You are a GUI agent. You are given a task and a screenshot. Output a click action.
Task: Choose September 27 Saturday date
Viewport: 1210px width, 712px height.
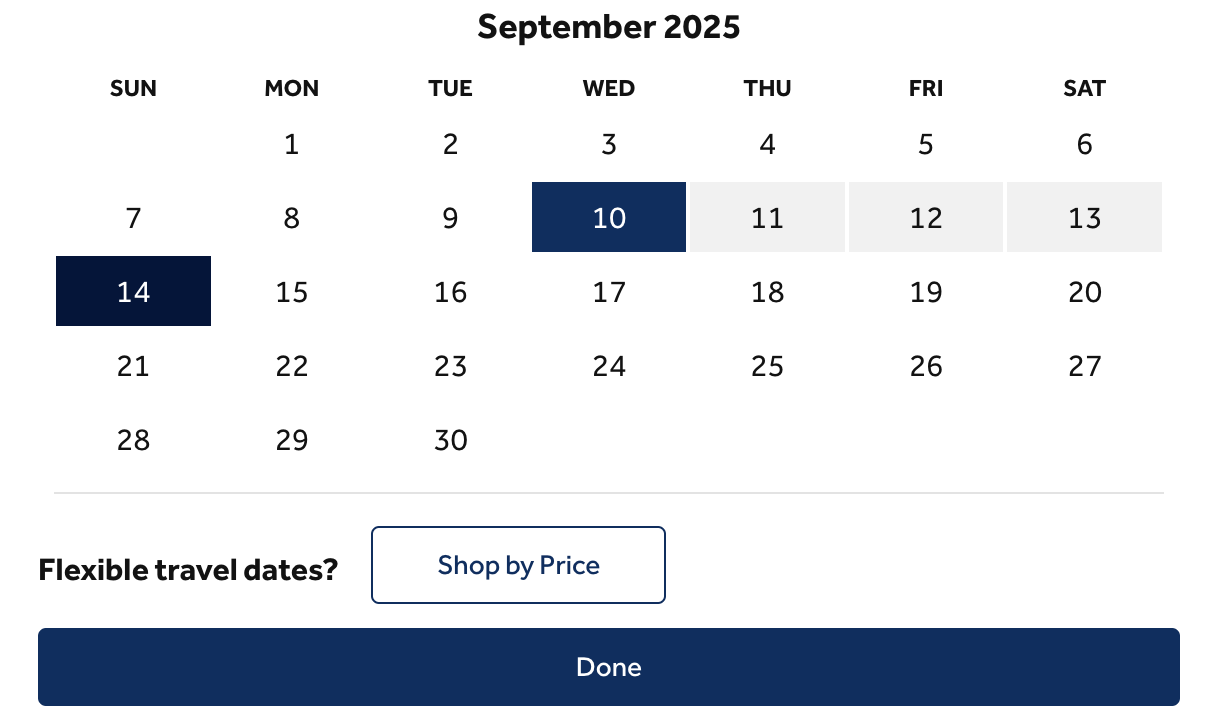(x=1084, y=365)
